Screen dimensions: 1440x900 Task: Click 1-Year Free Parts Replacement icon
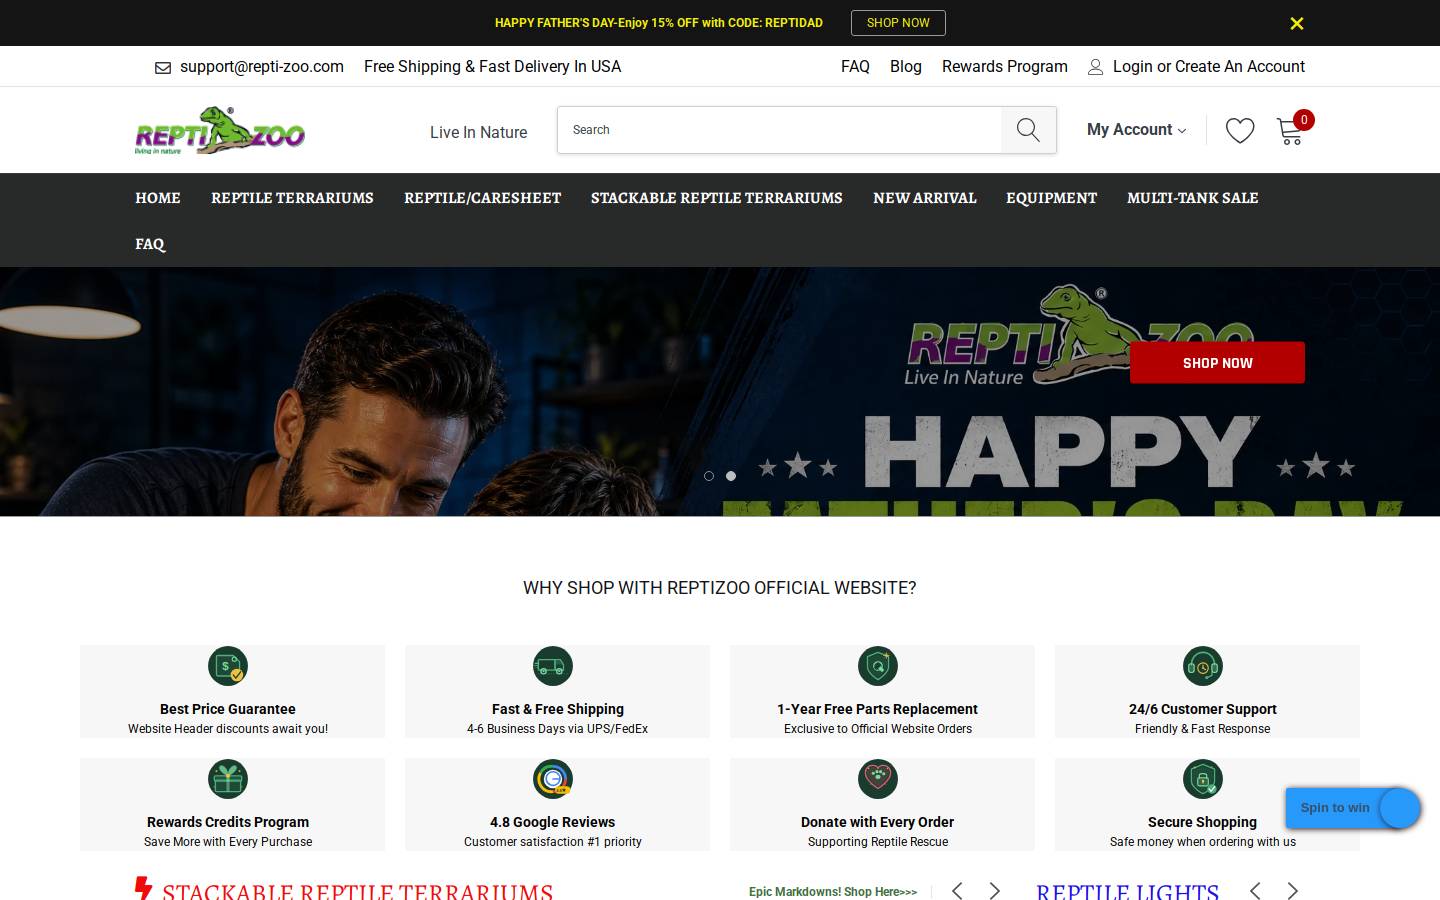[x=878, y=666]
